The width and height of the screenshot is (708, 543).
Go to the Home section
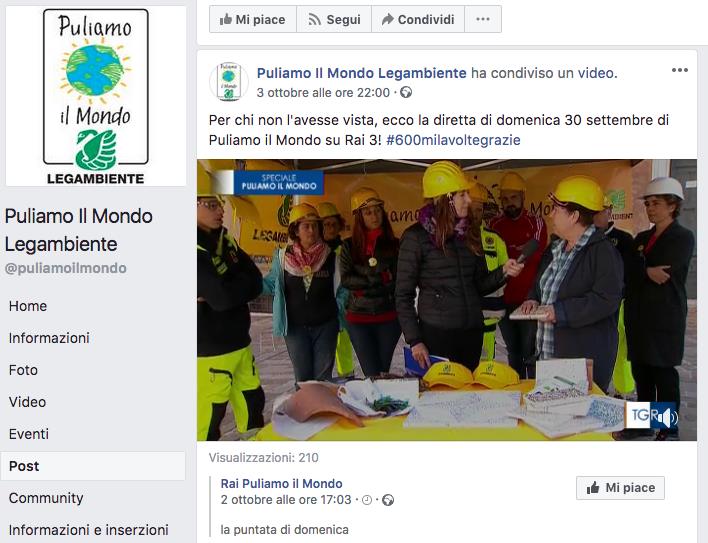pyautogui.click(x=28, y=306)
